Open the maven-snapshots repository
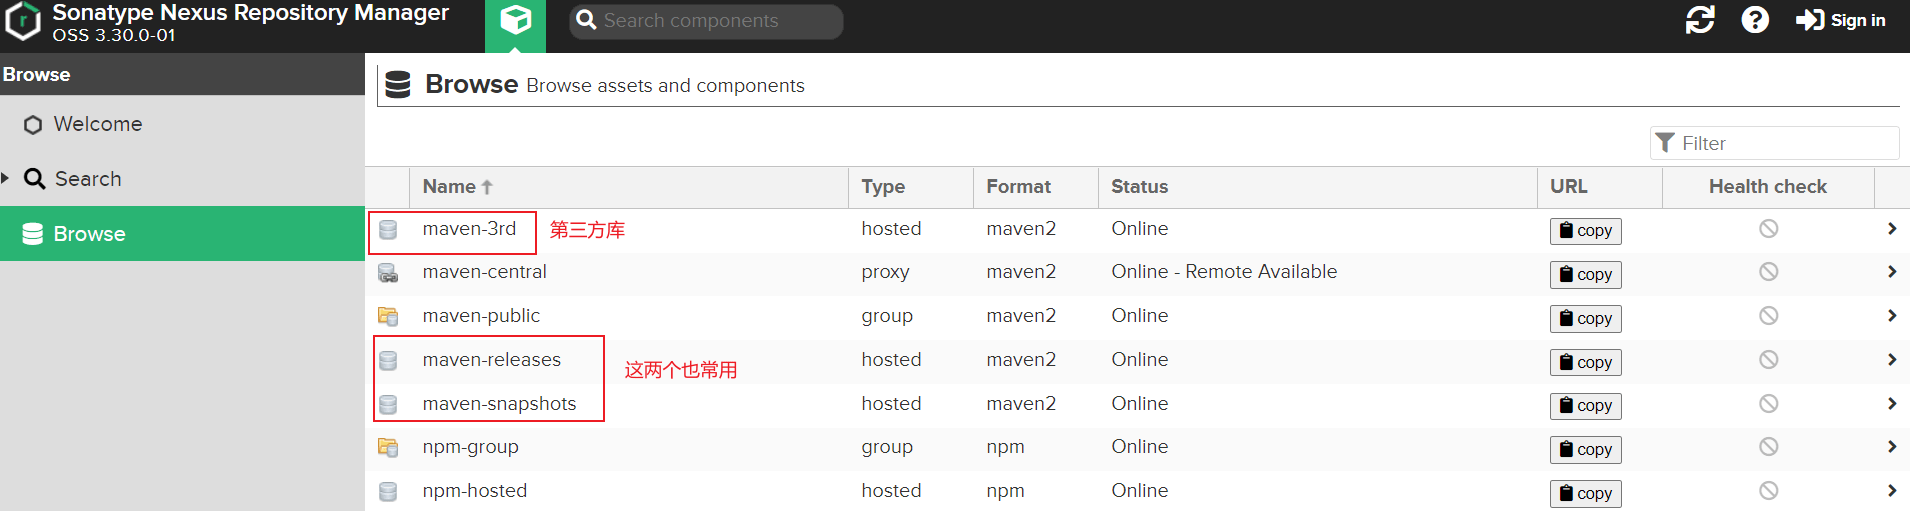Screen dimensions: 1910x511 click(499, 404)
